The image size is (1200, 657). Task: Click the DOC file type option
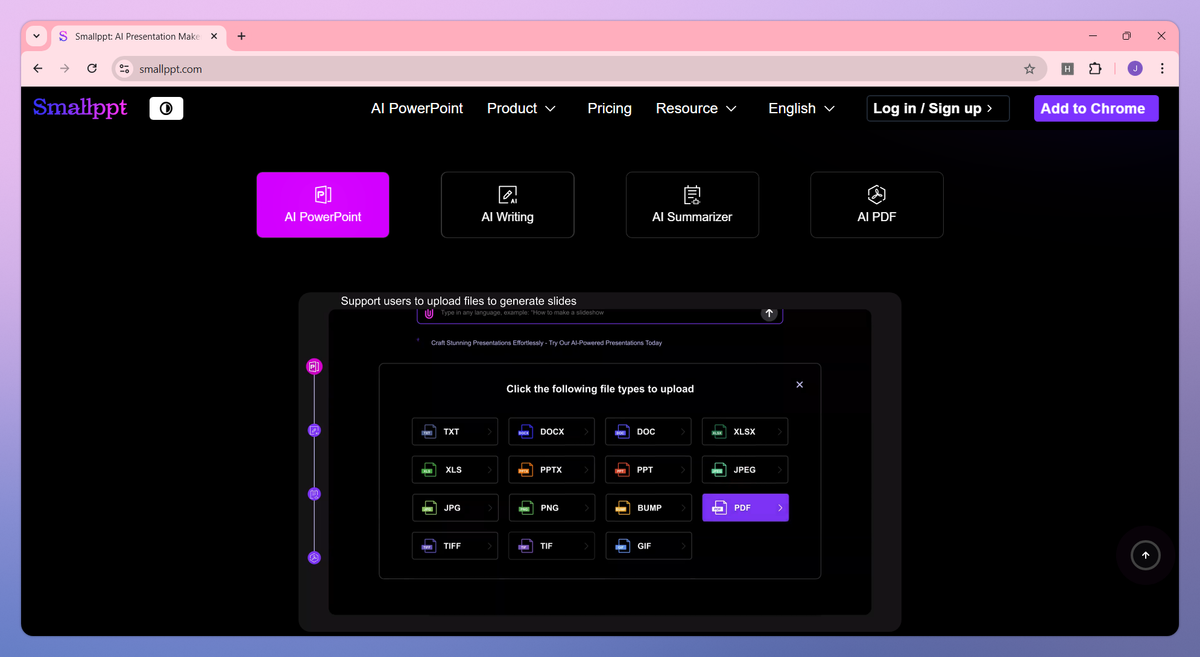tap(648, 431)
